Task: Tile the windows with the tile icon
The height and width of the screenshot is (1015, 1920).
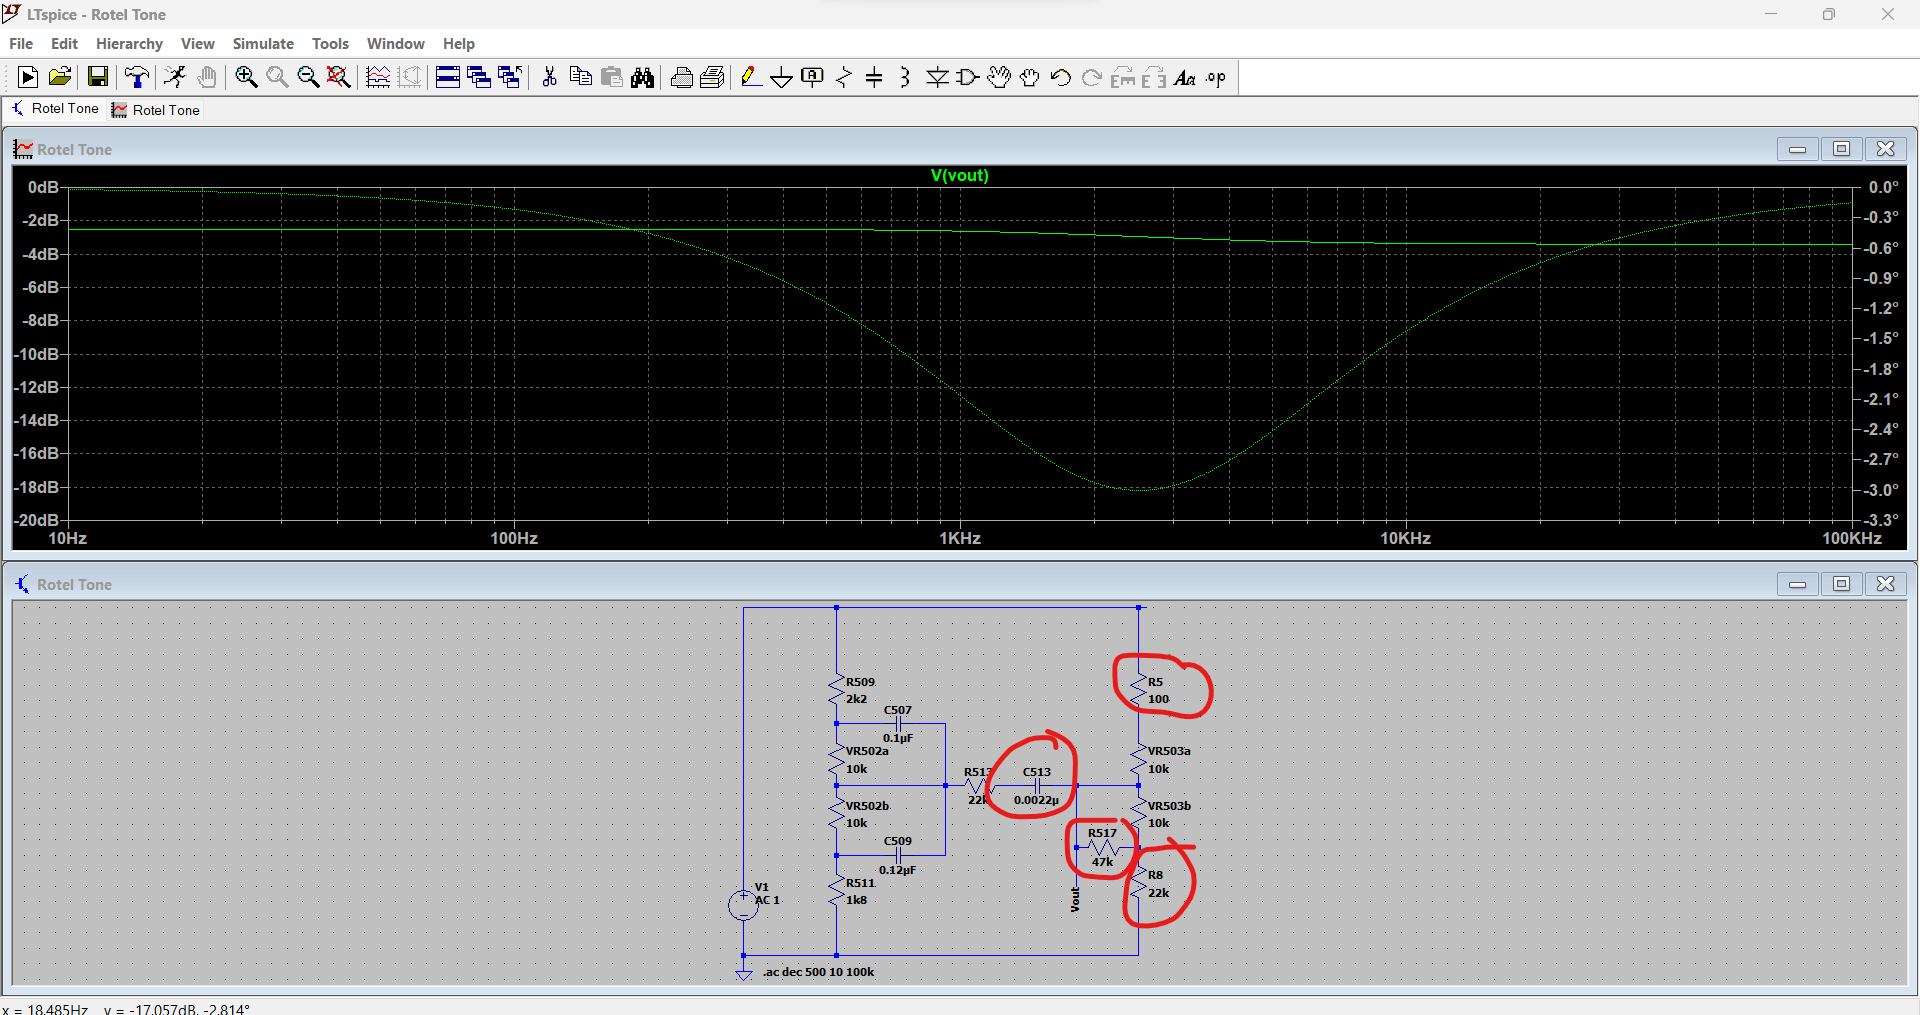Action: click(x=448, y=77)
